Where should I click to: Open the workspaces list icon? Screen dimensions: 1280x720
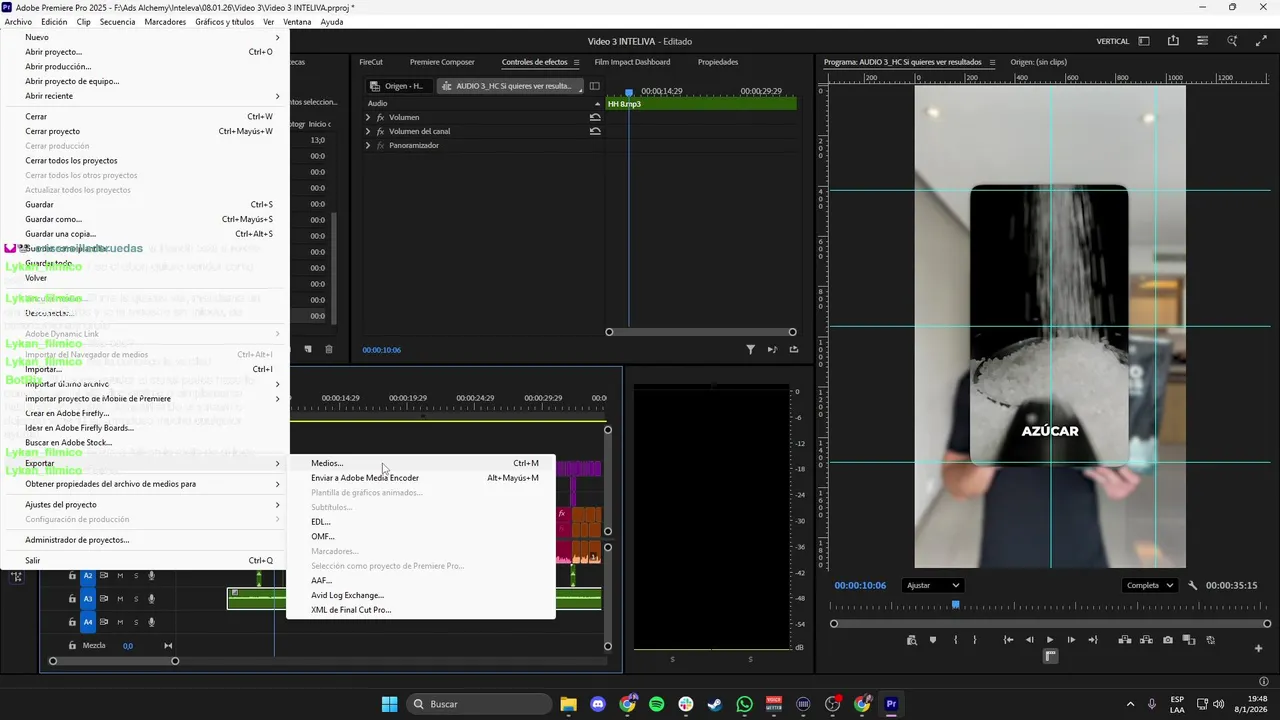tap(1203, 41)
